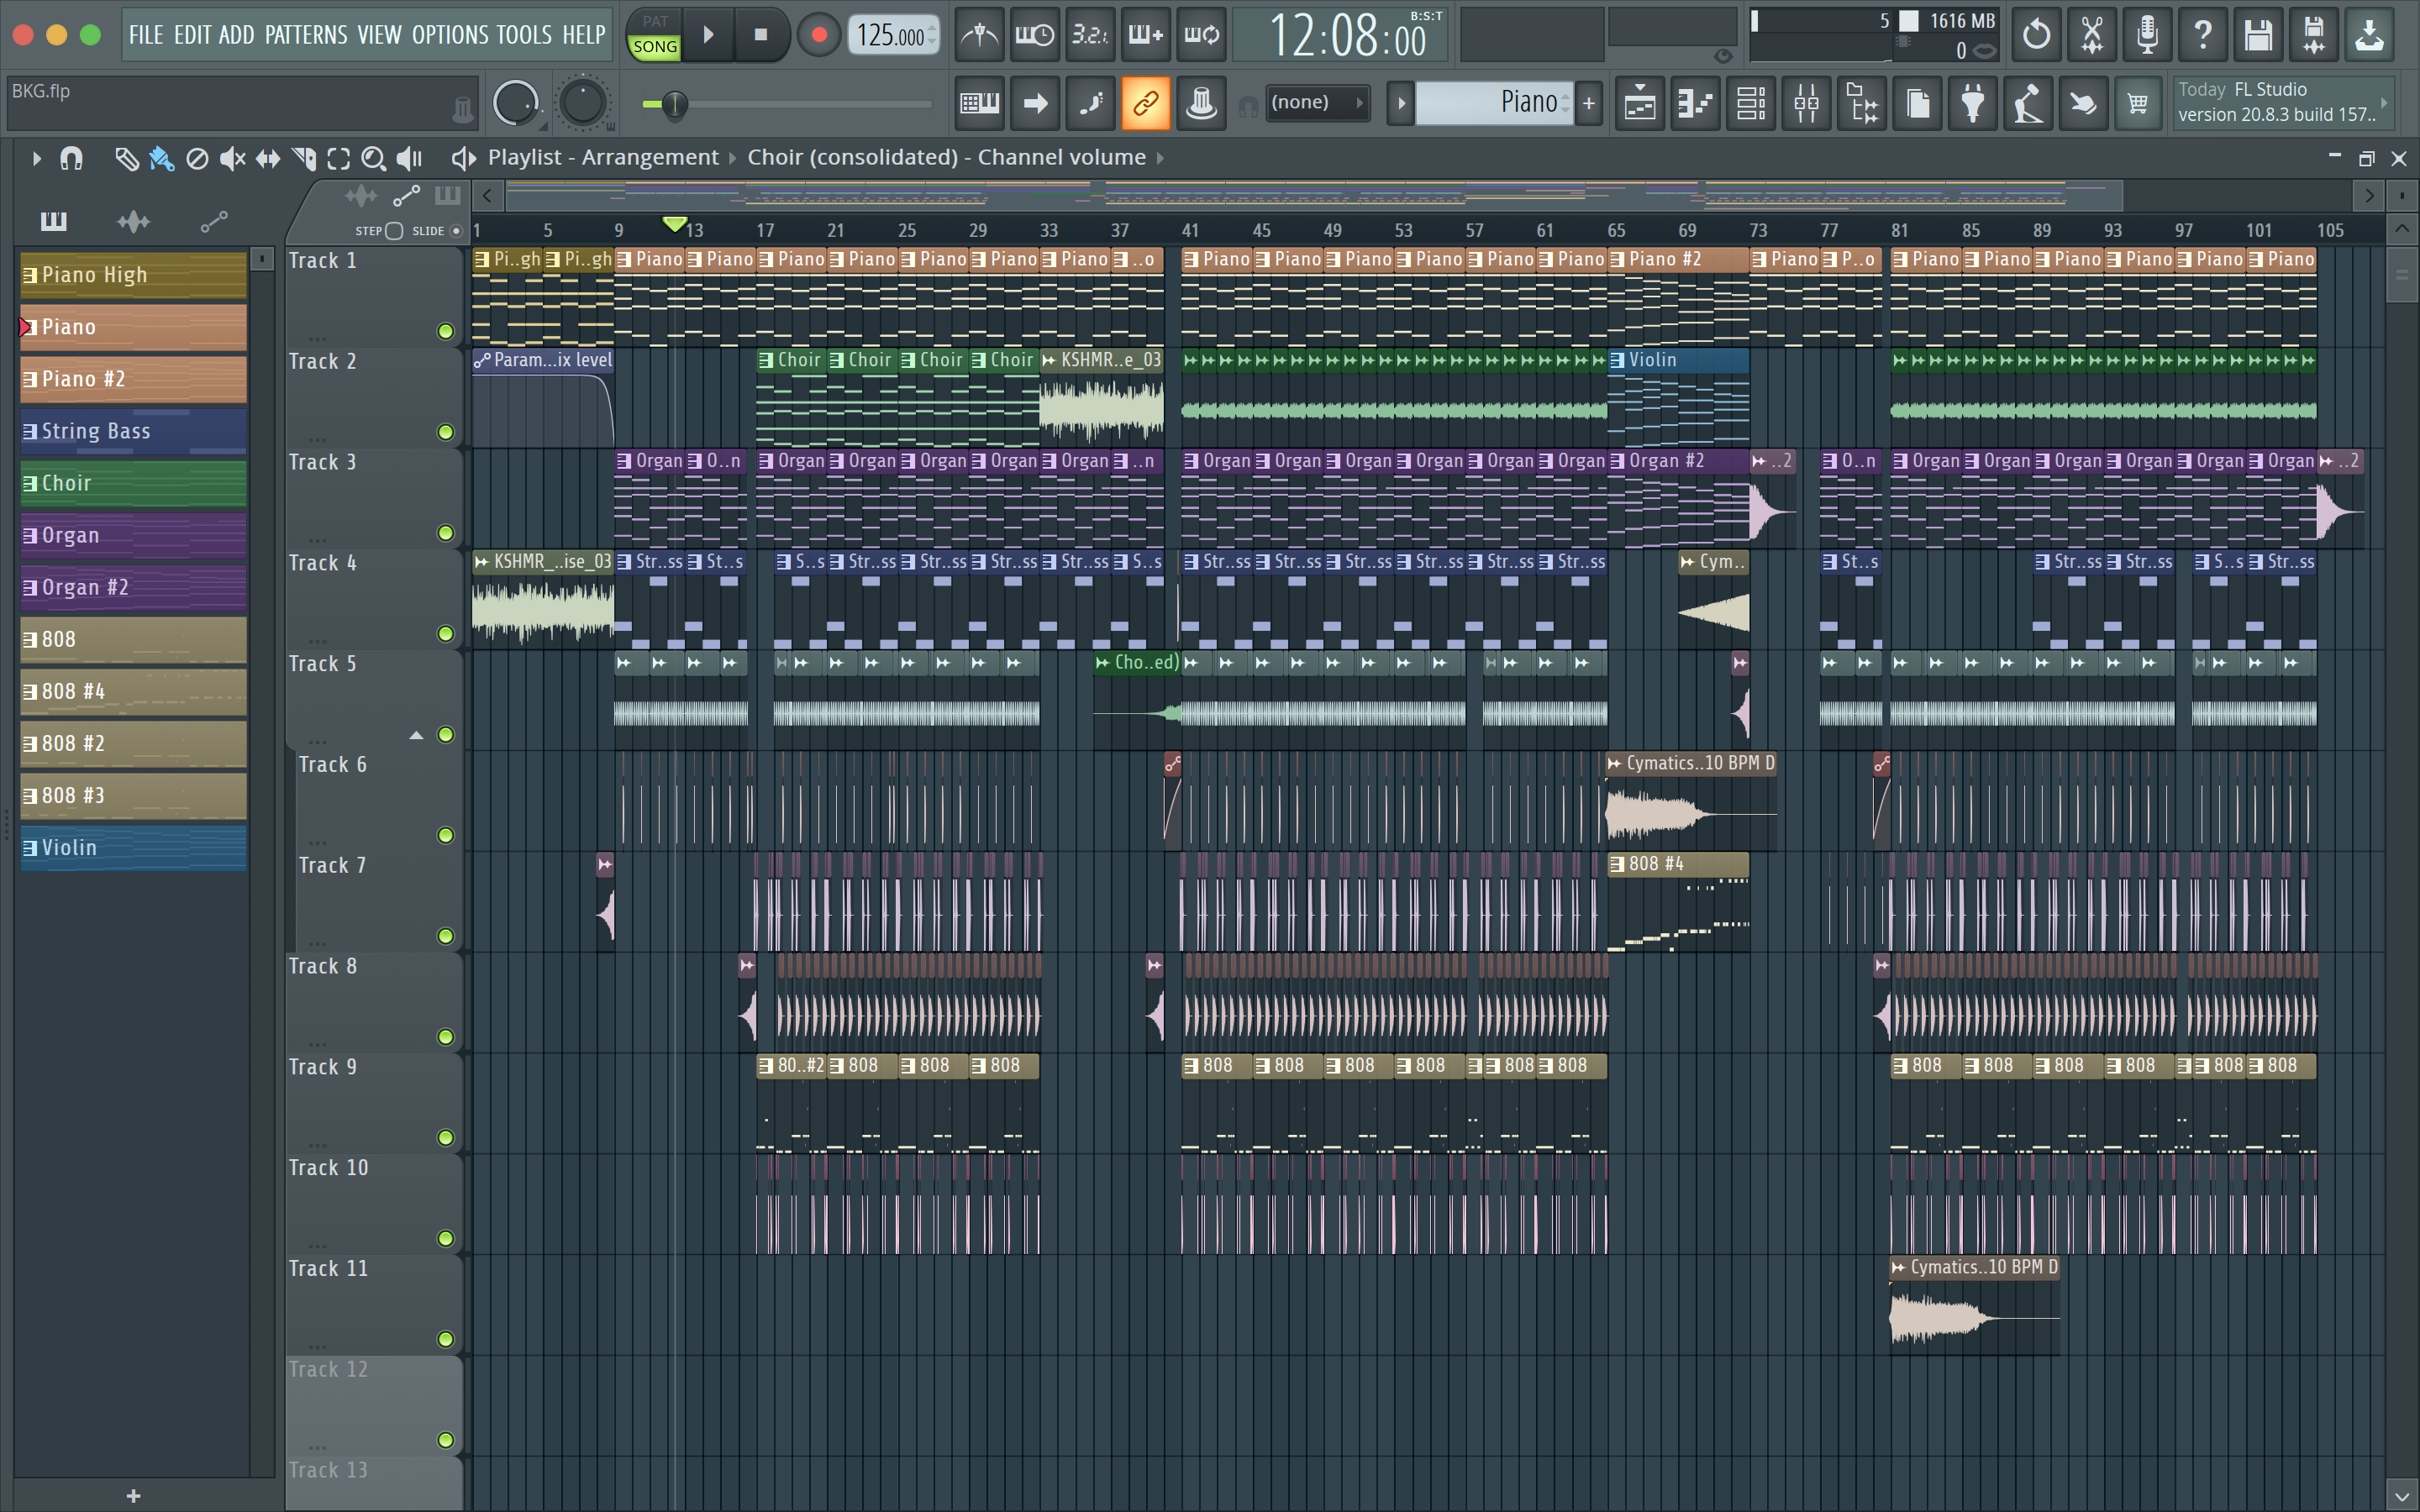This screenshot has height=1512, width=2420.
Task: Click the main volume knob
Action: pos(516,103)
